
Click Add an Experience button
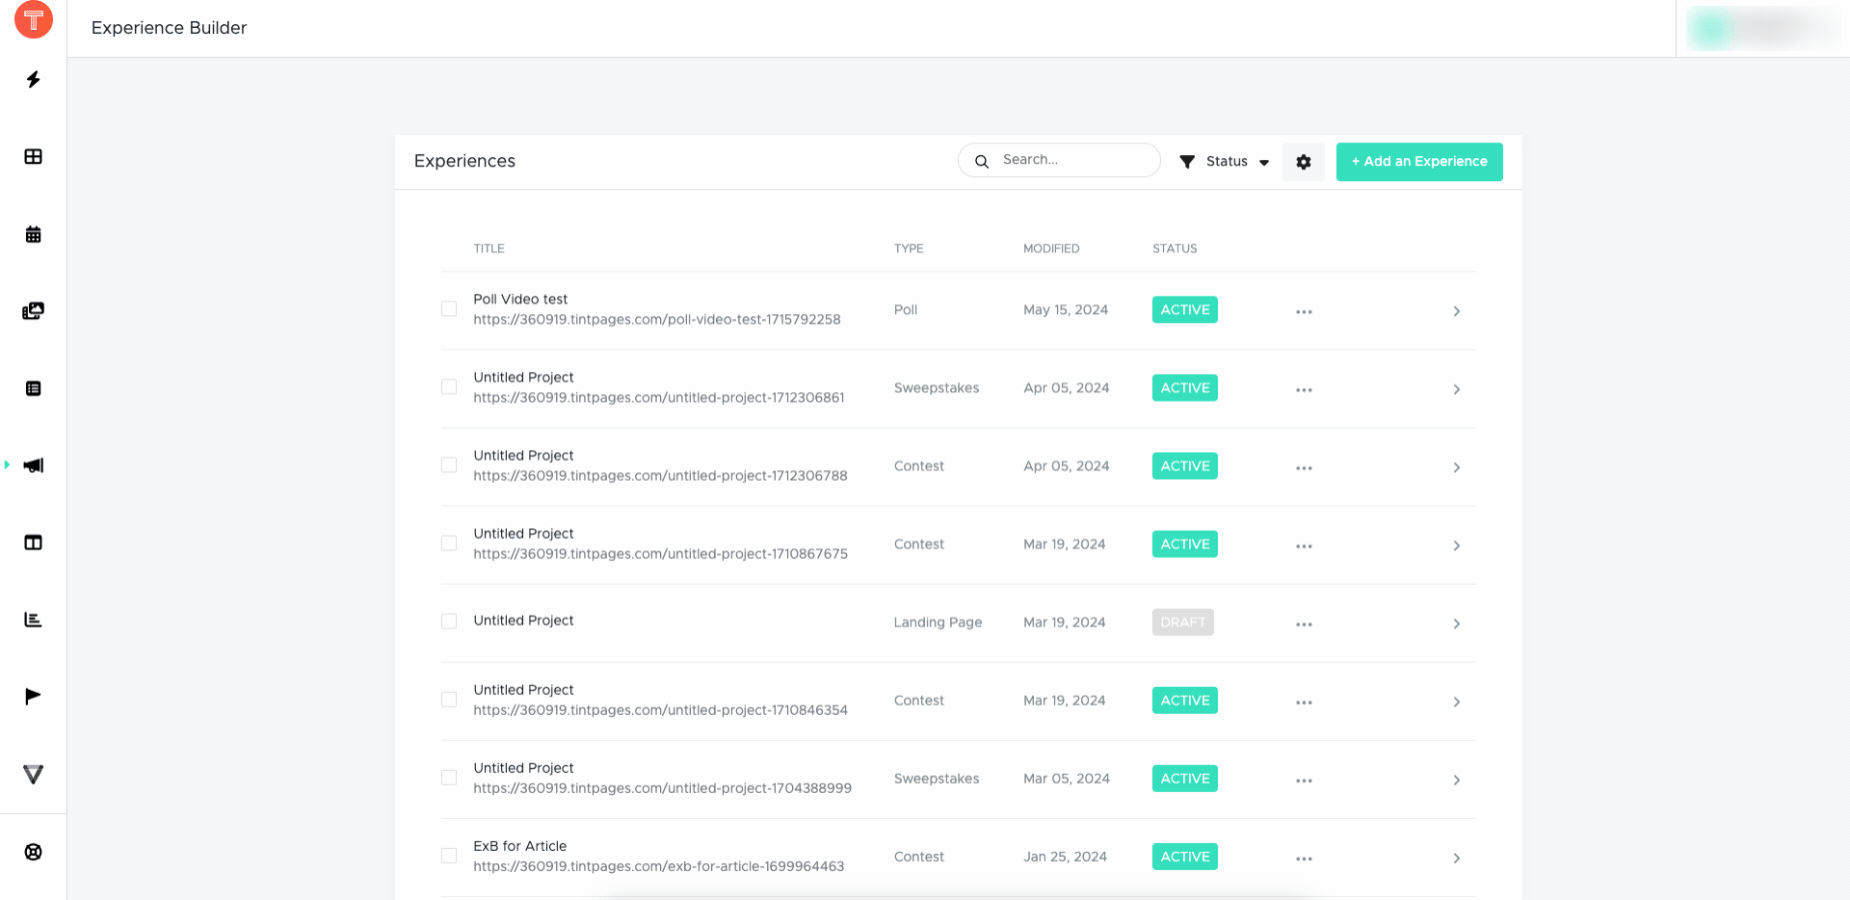coord(1419,161)
